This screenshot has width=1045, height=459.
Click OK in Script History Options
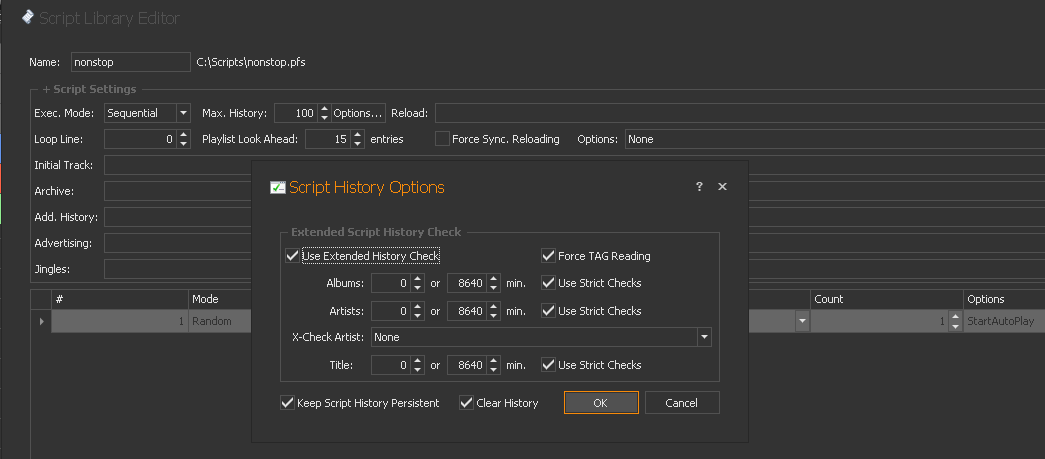pyautogui.click(x=601, y=402)
